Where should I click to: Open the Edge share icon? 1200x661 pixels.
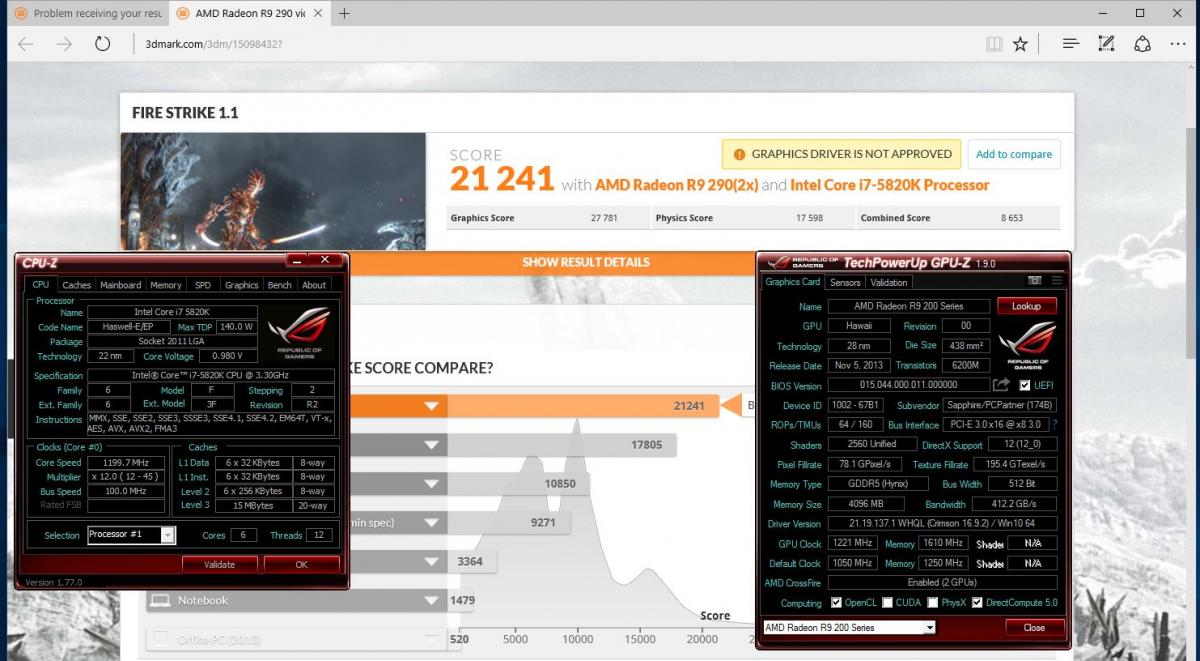(x=1142, y=44)
